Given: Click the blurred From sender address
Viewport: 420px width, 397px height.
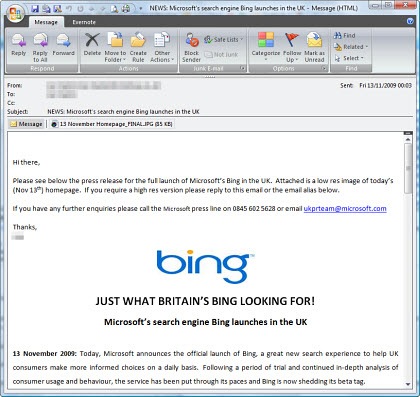Looking at the screenshot, I should pyautogui.click(x=104, y=86).
